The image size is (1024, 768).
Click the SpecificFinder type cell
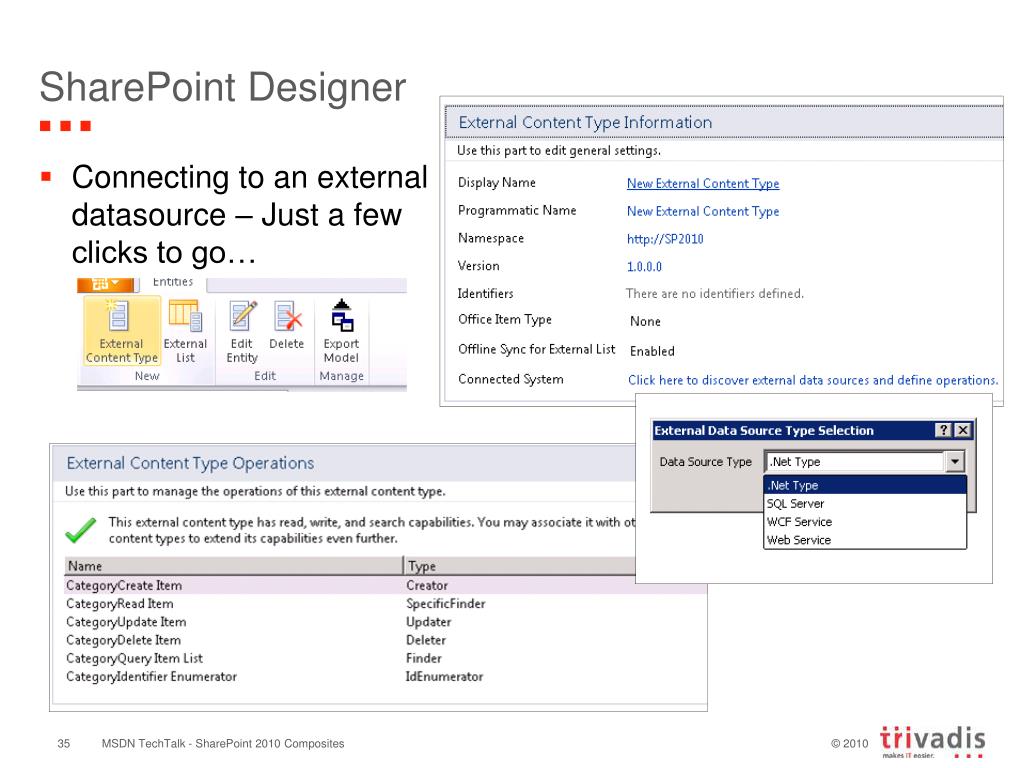click(445, 604)
